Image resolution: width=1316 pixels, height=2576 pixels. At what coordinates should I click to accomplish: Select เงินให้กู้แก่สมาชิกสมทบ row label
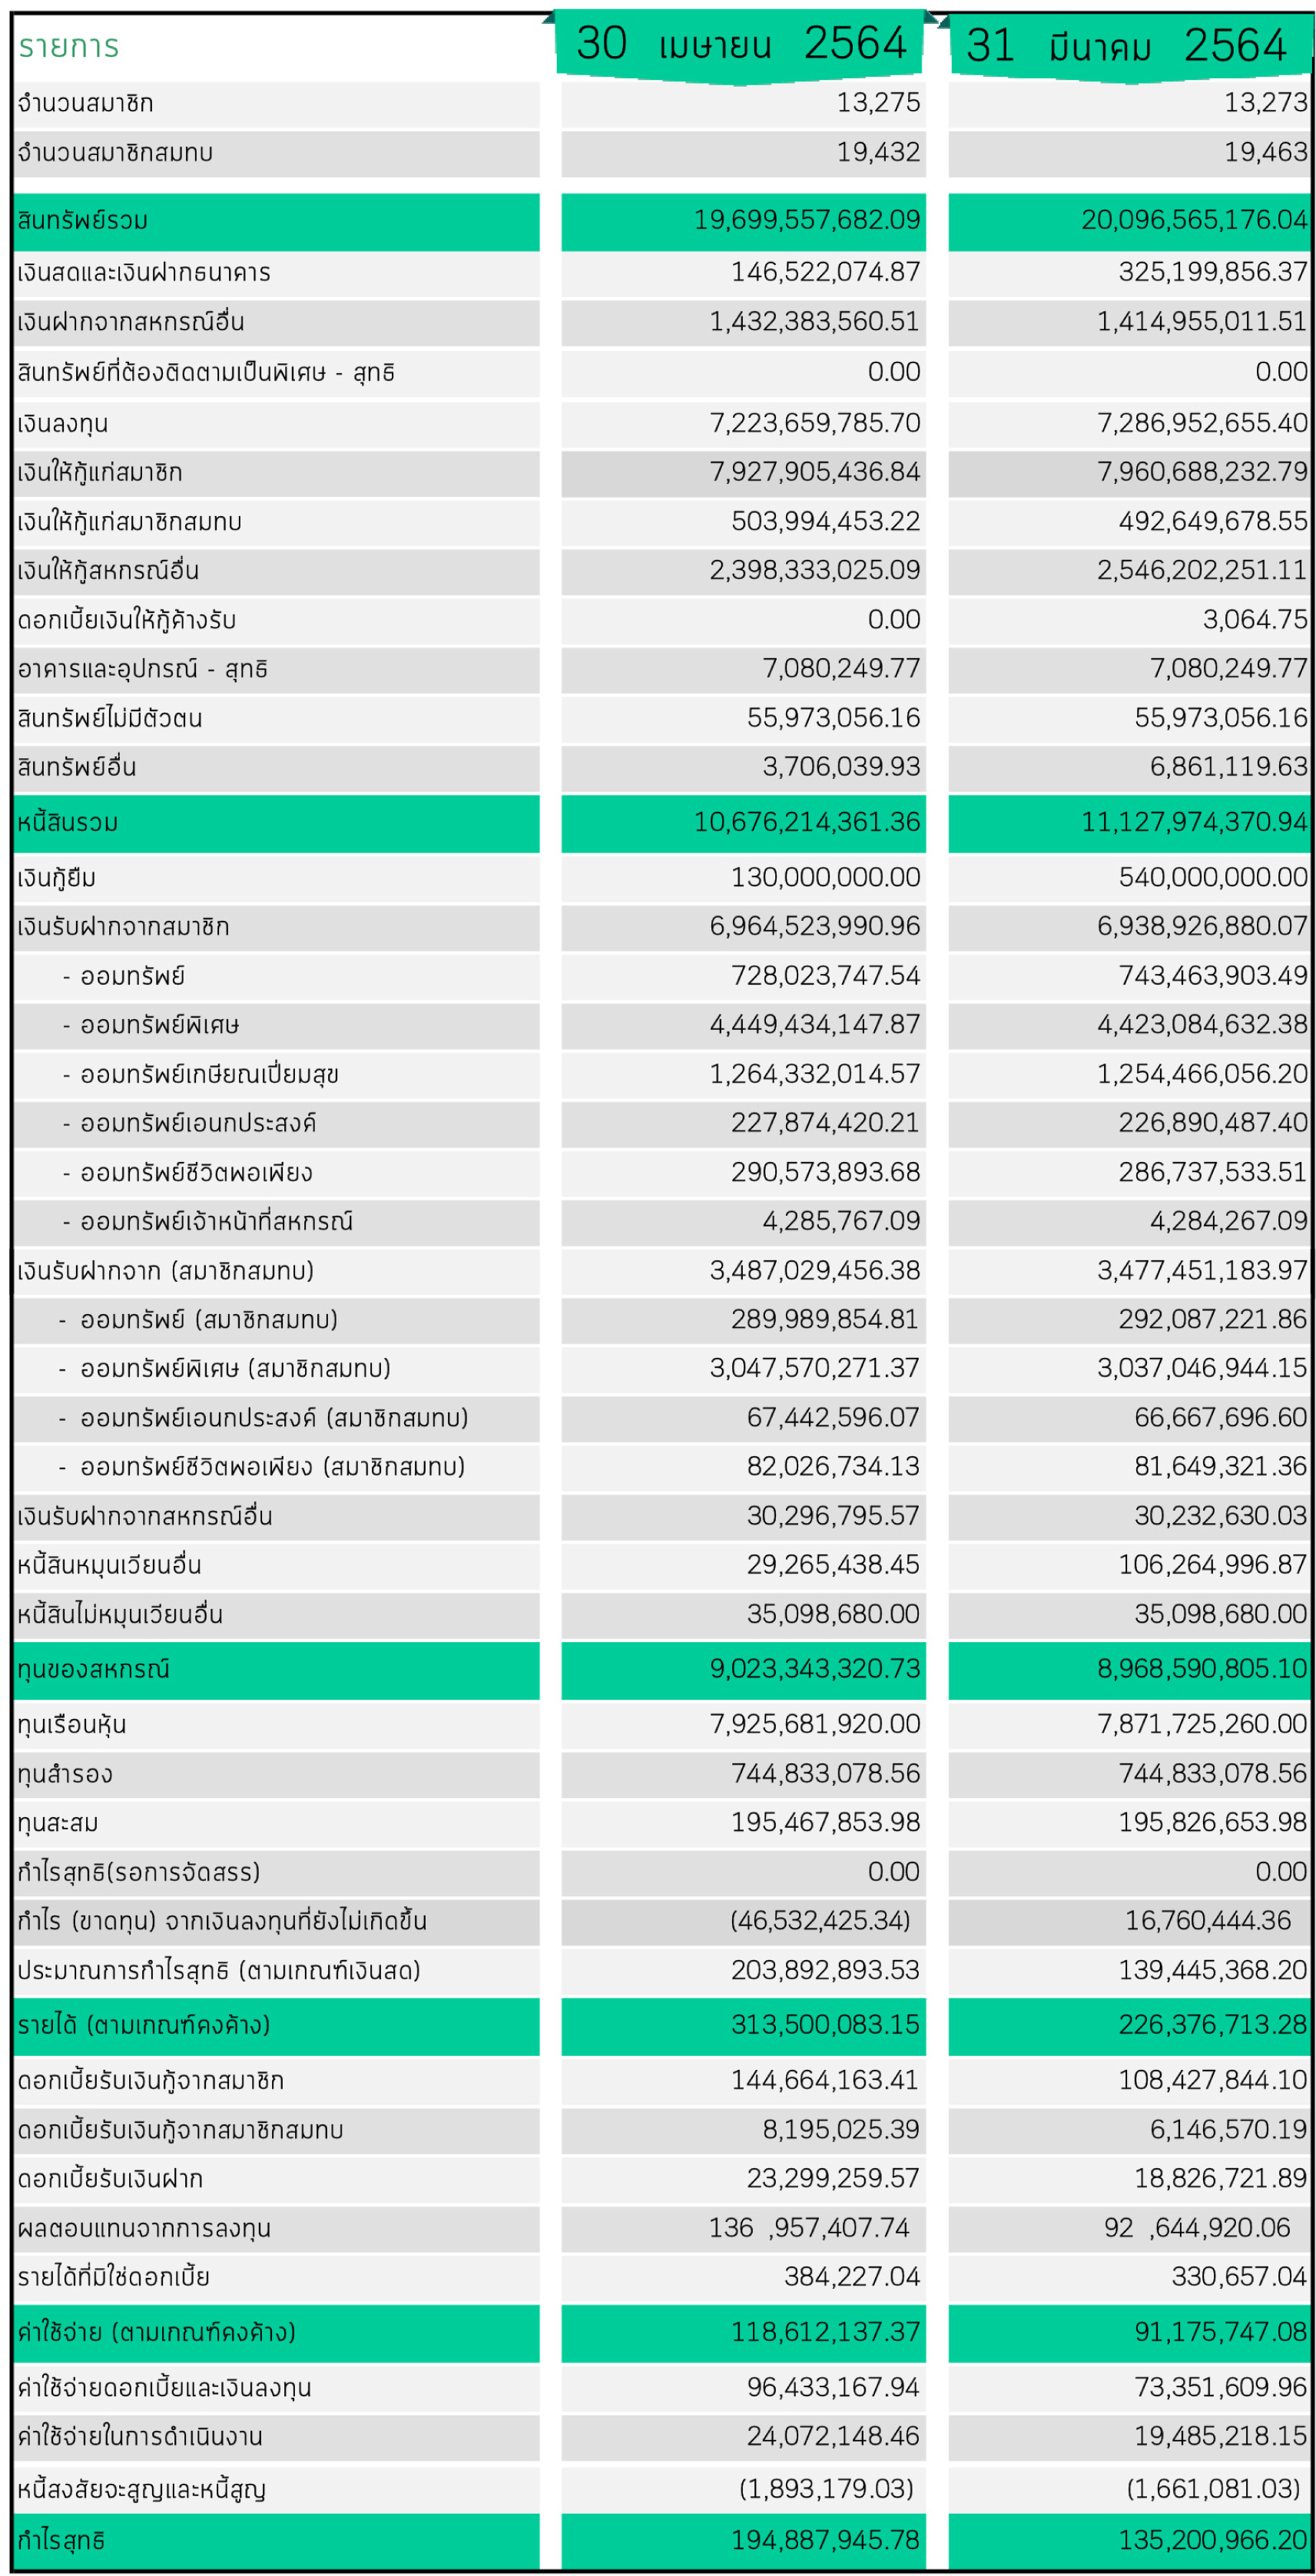point(129,521)
